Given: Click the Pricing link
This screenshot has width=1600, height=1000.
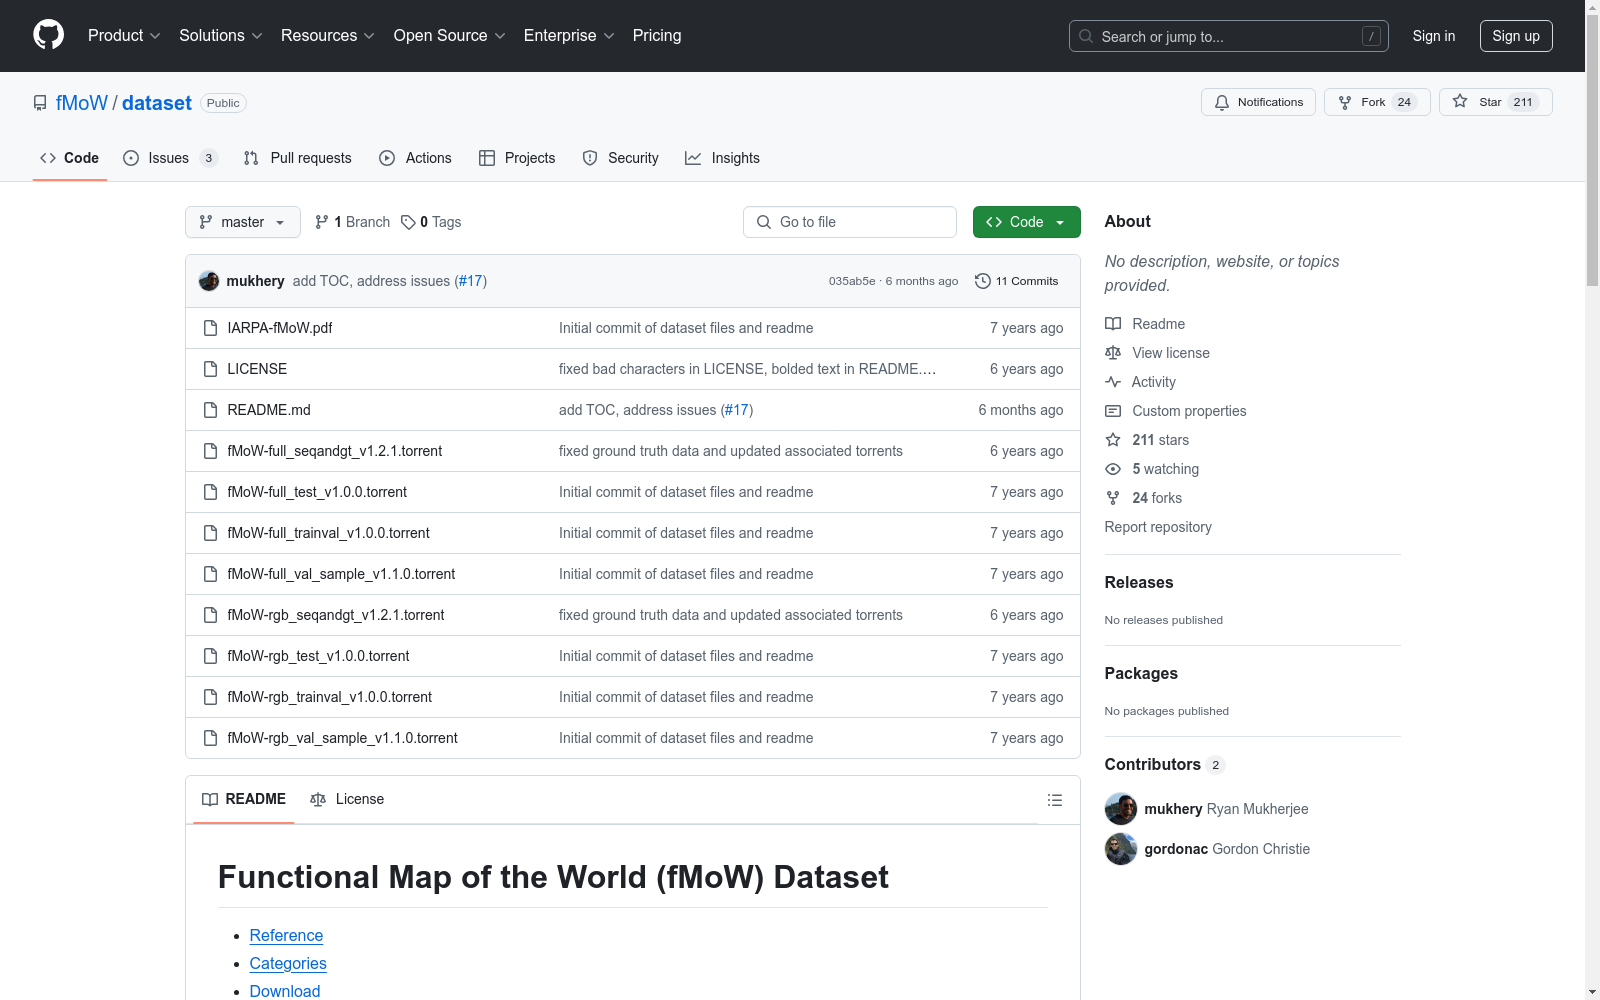Looking at the screenshot, I should pyautogui.click(x=657, y=35).
